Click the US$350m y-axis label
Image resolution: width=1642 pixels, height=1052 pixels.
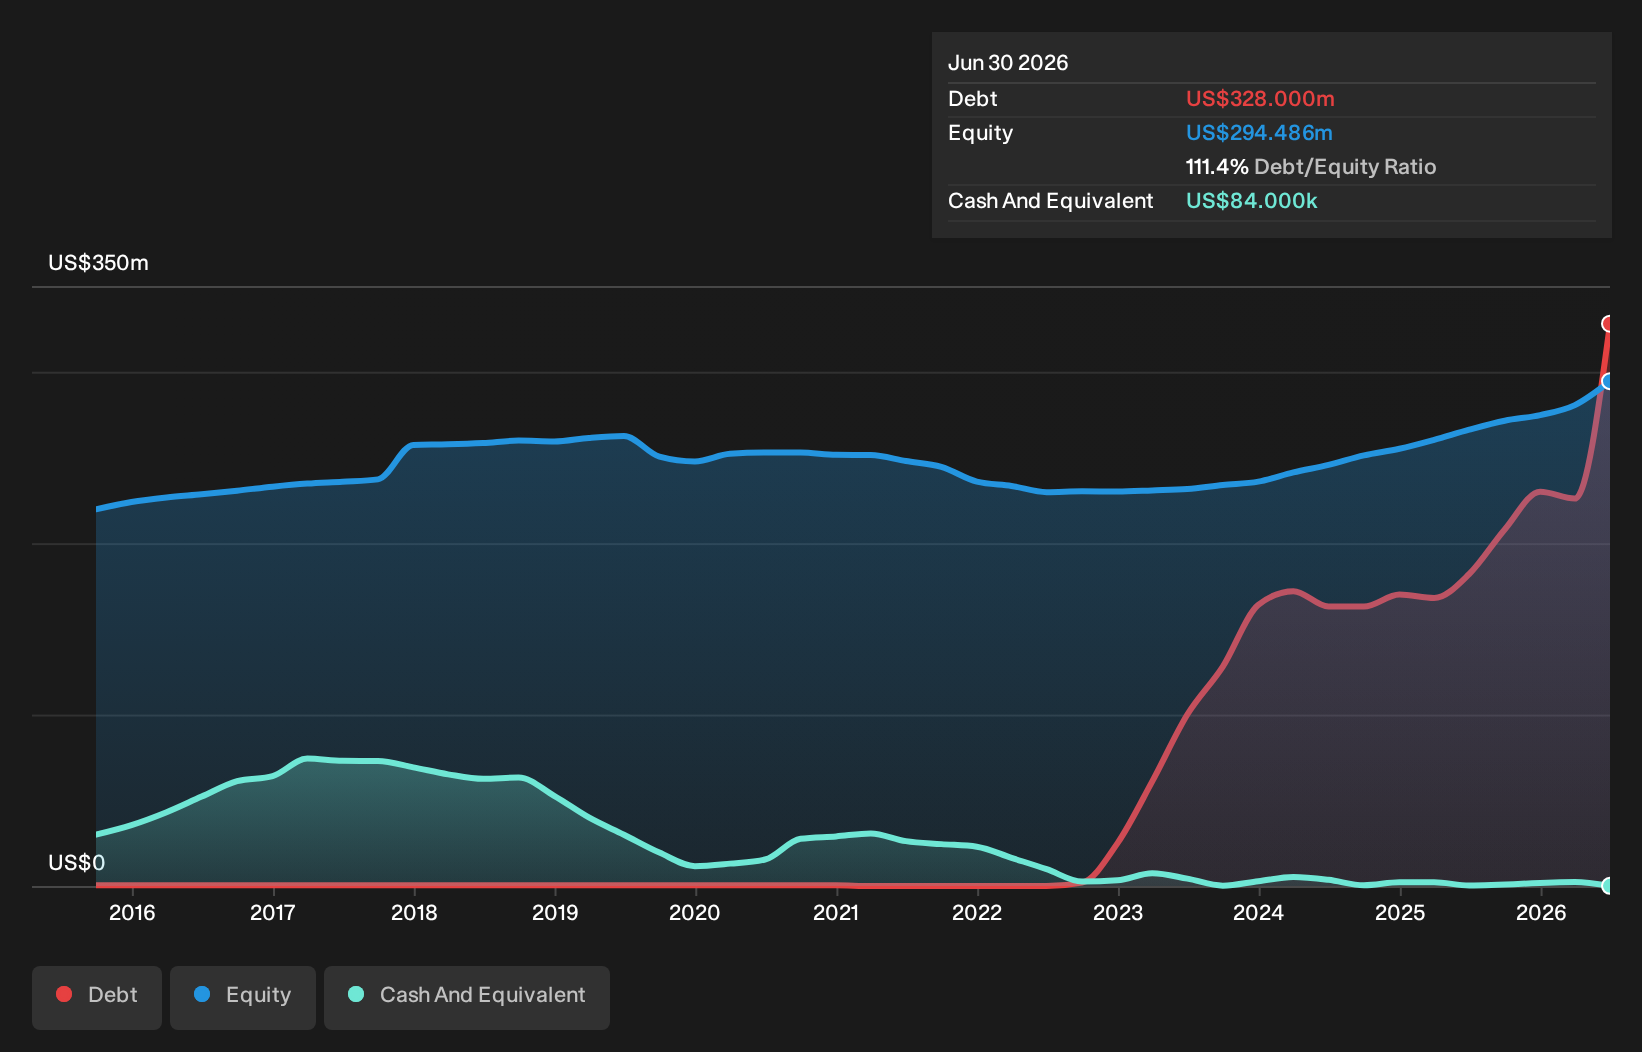pyautogui.click(x=98, y=263)
